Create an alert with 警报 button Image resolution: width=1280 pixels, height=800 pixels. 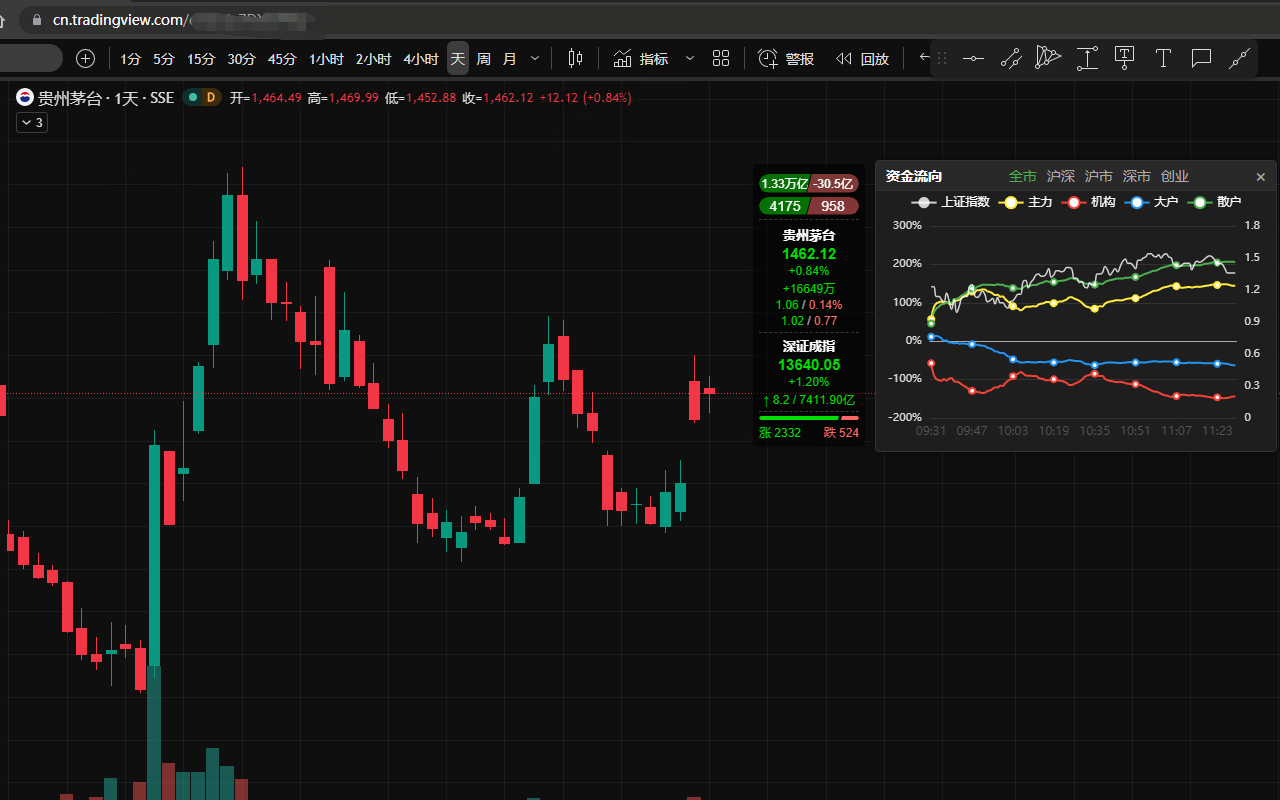[786, 59]
